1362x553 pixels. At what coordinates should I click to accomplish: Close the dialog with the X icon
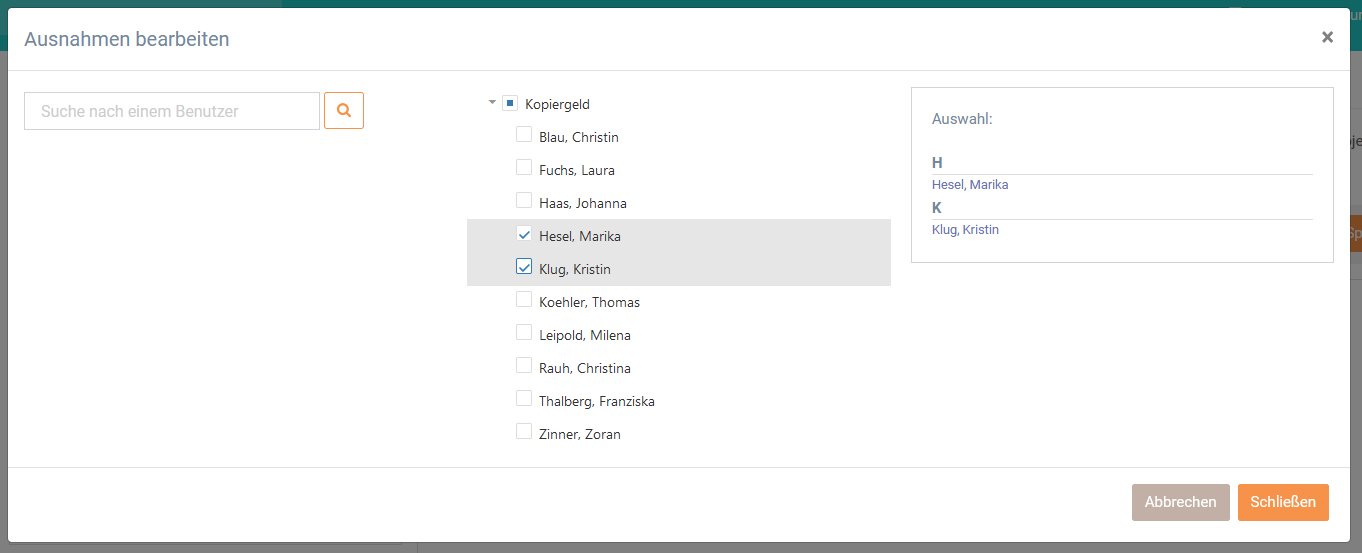1327,37
